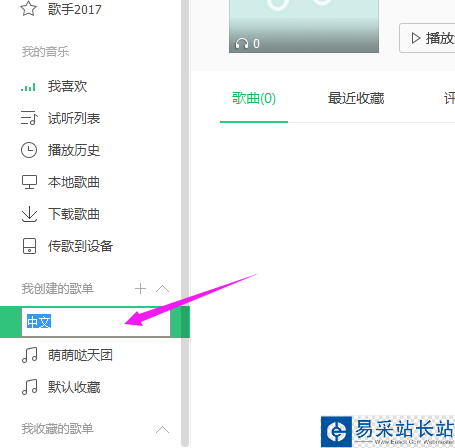Collapse the 我收藏的歌单 section
This screenshot has height=448, width=455.
pos(162,429)
